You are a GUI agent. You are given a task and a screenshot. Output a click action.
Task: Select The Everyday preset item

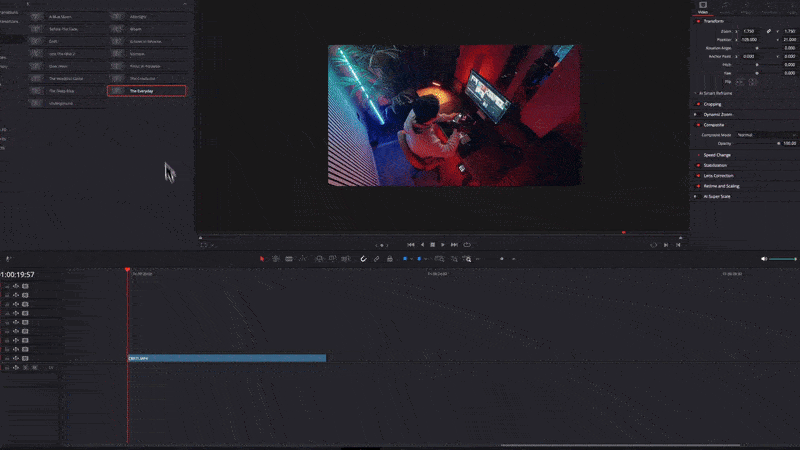coord(146,91)
